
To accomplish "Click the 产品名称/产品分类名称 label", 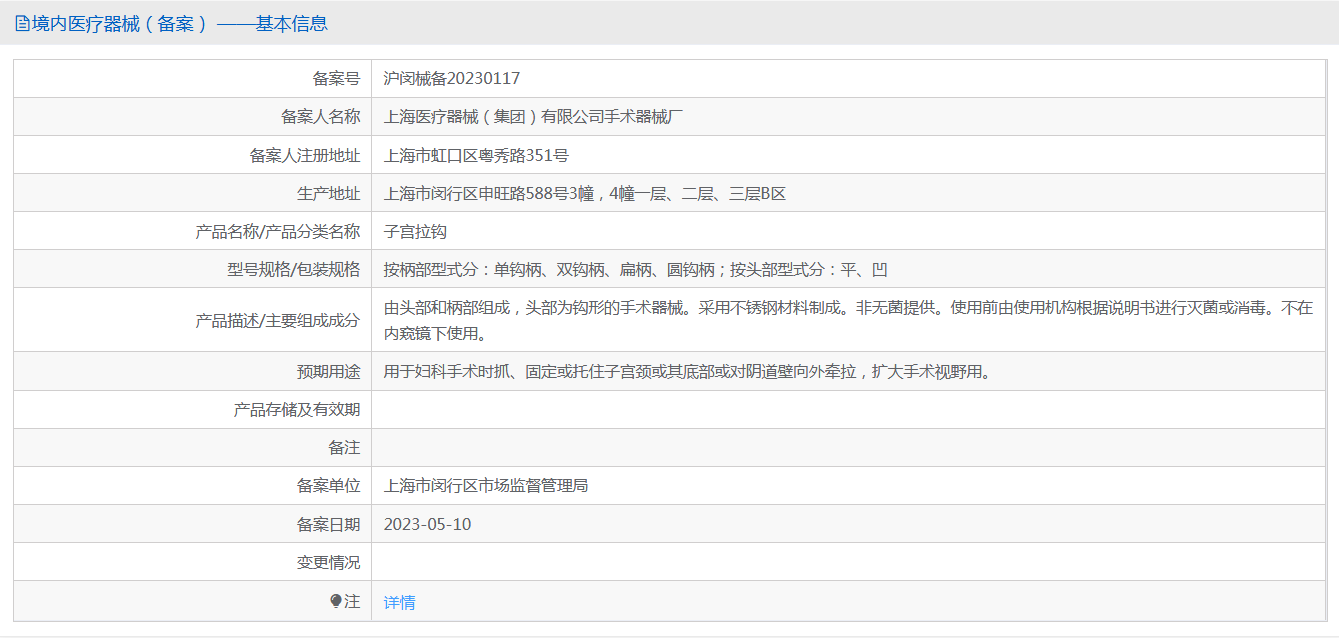I will click(x=278, y=231).
